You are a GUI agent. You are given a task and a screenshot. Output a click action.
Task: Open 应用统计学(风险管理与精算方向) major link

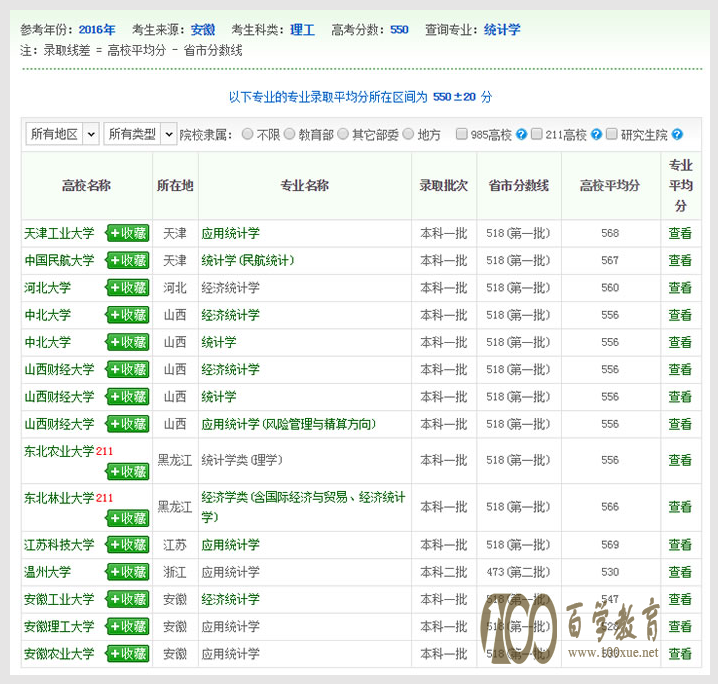pyautogui.click(x=288, y=424)
